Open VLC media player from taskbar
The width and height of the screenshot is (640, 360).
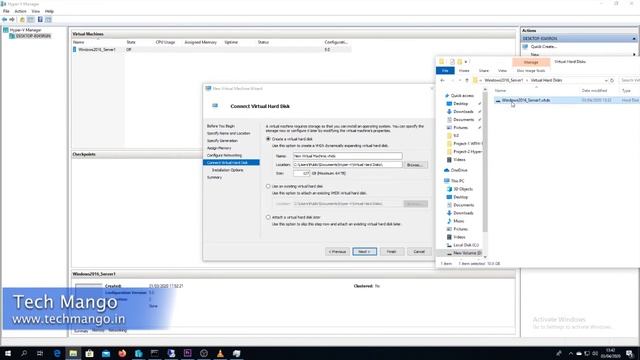[x=220, y=353]
